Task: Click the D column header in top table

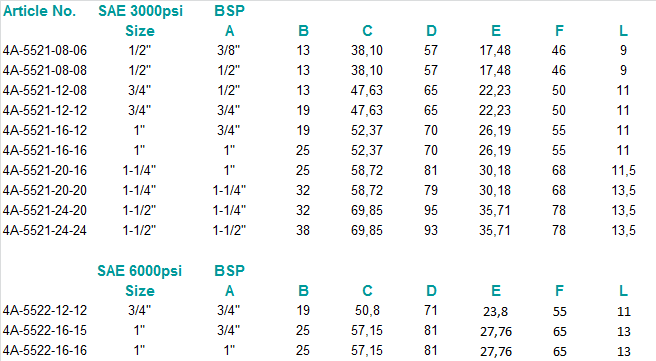Action: [x=431, y=31]
